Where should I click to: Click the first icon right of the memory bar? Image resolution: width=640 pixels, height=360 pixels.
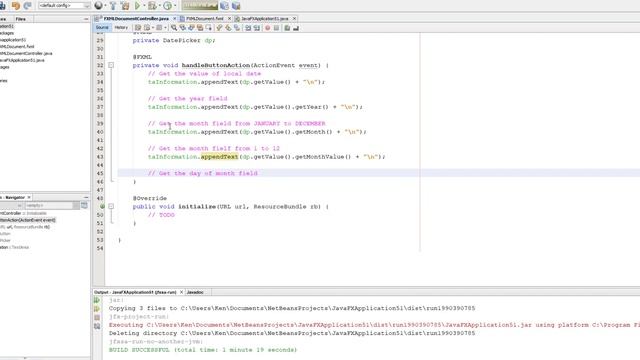click(224, 6)
